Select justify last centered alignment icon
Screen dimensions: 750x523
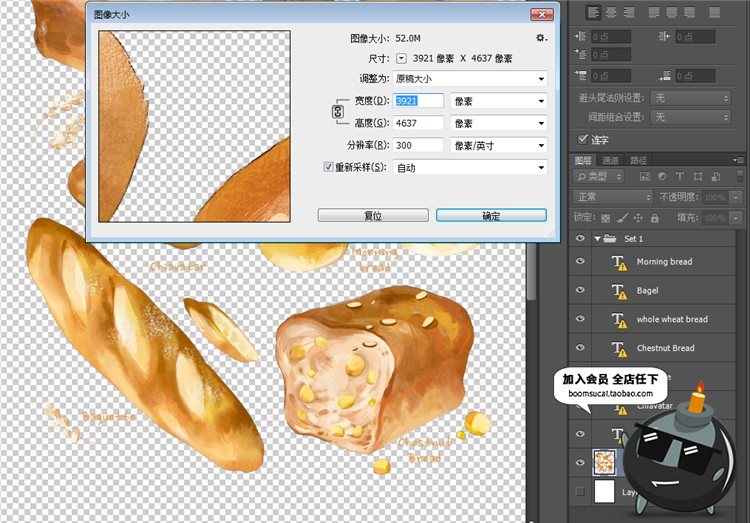click(672, 12)
